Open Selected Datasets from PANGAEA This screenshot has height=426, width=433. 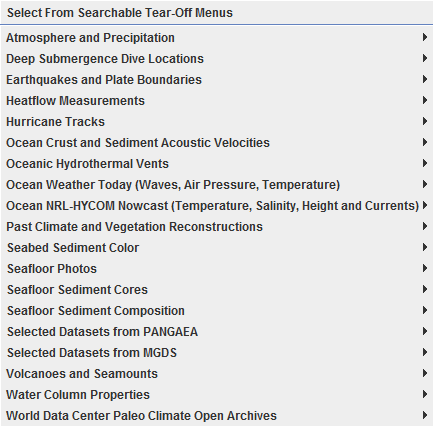point(217,331)
